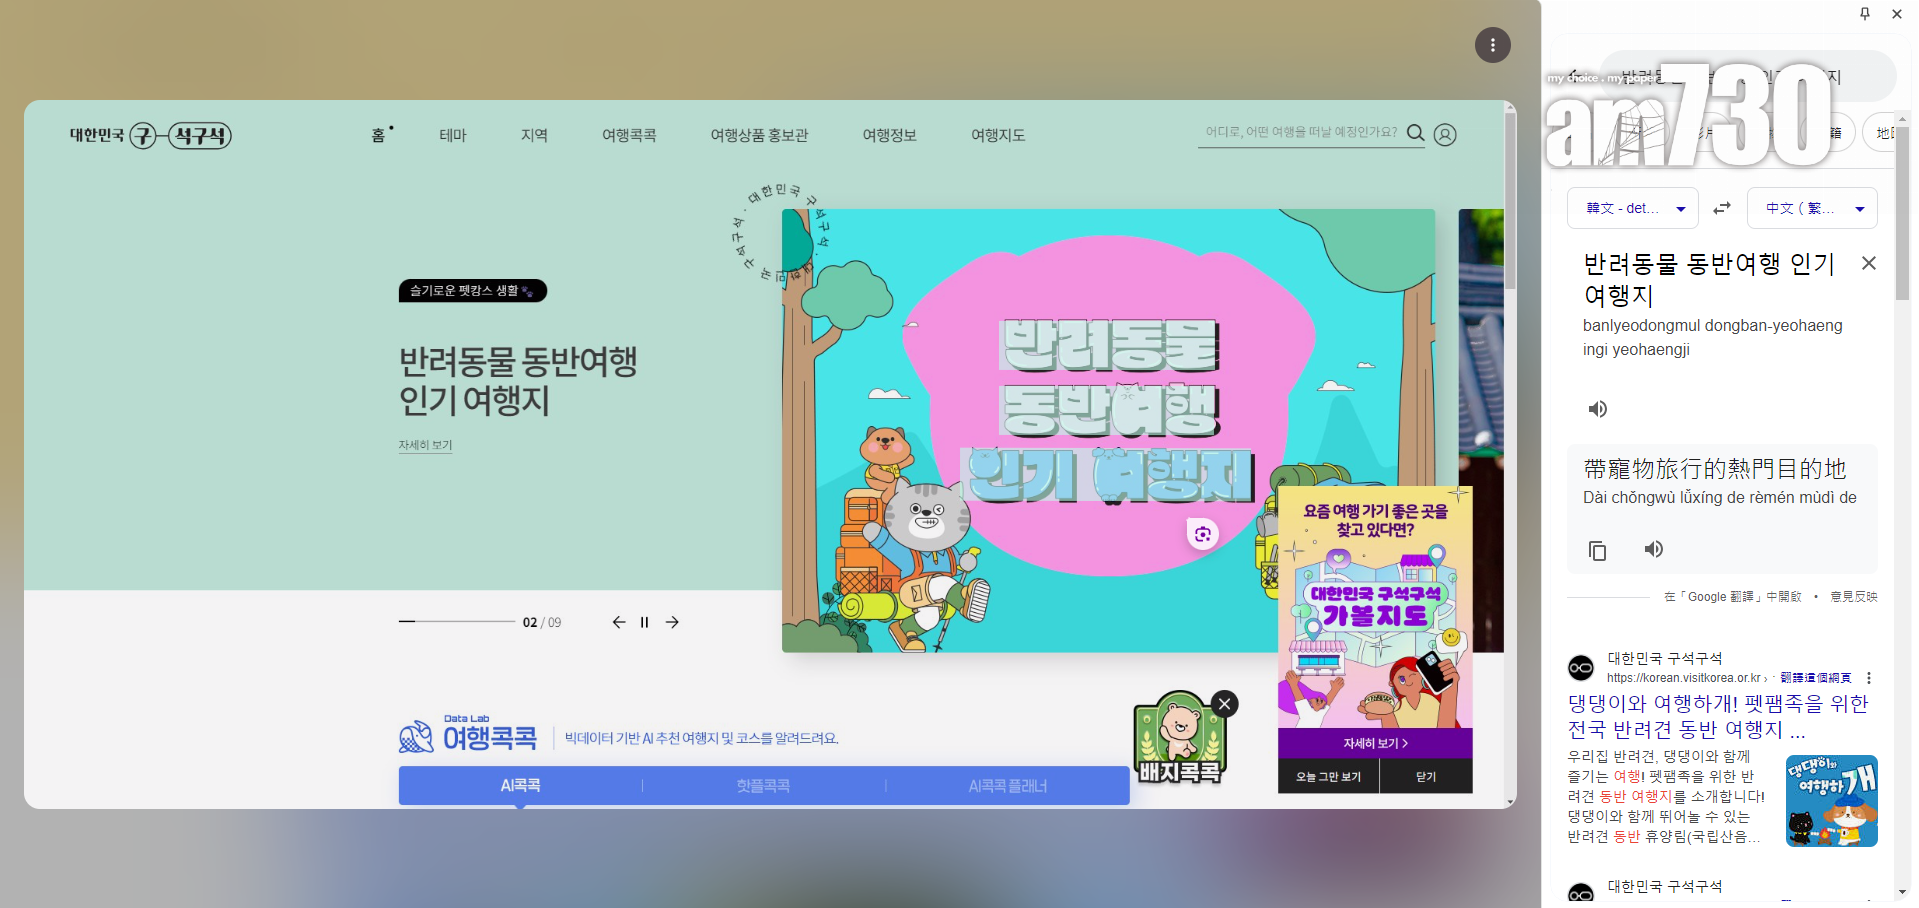Open more options for the first search result
1919x908 pixels.
click(1869, 678)
